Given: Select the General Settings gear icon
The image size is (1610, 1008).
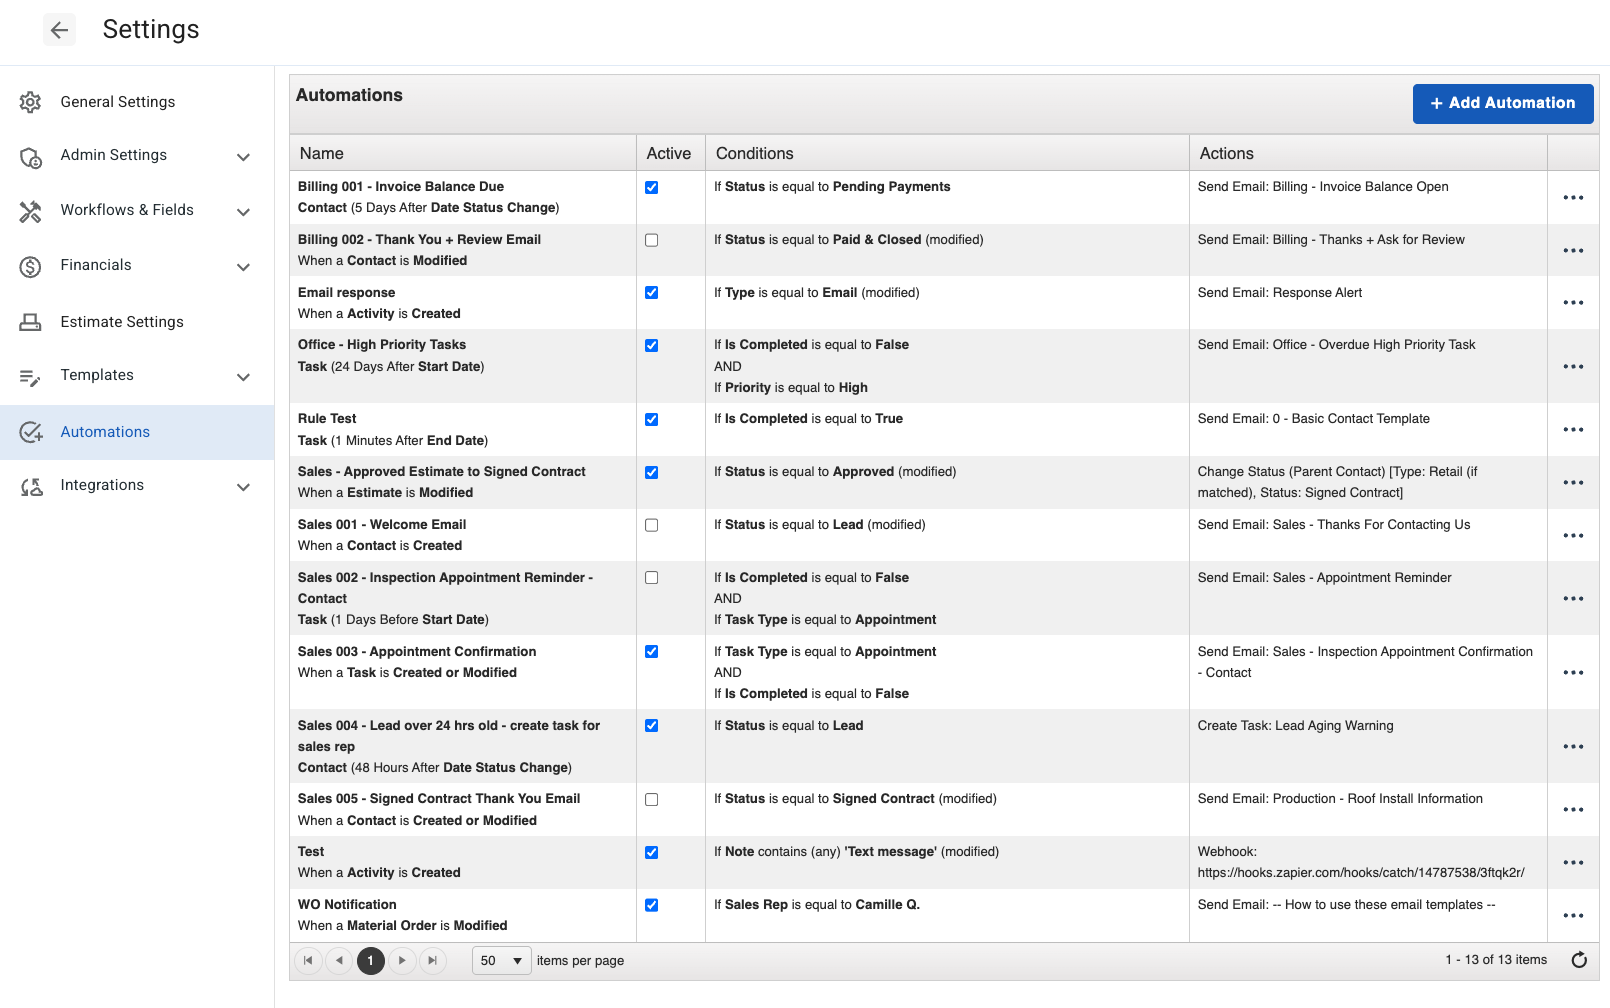Looking at the screenshot, I should [x=30, y=101].
